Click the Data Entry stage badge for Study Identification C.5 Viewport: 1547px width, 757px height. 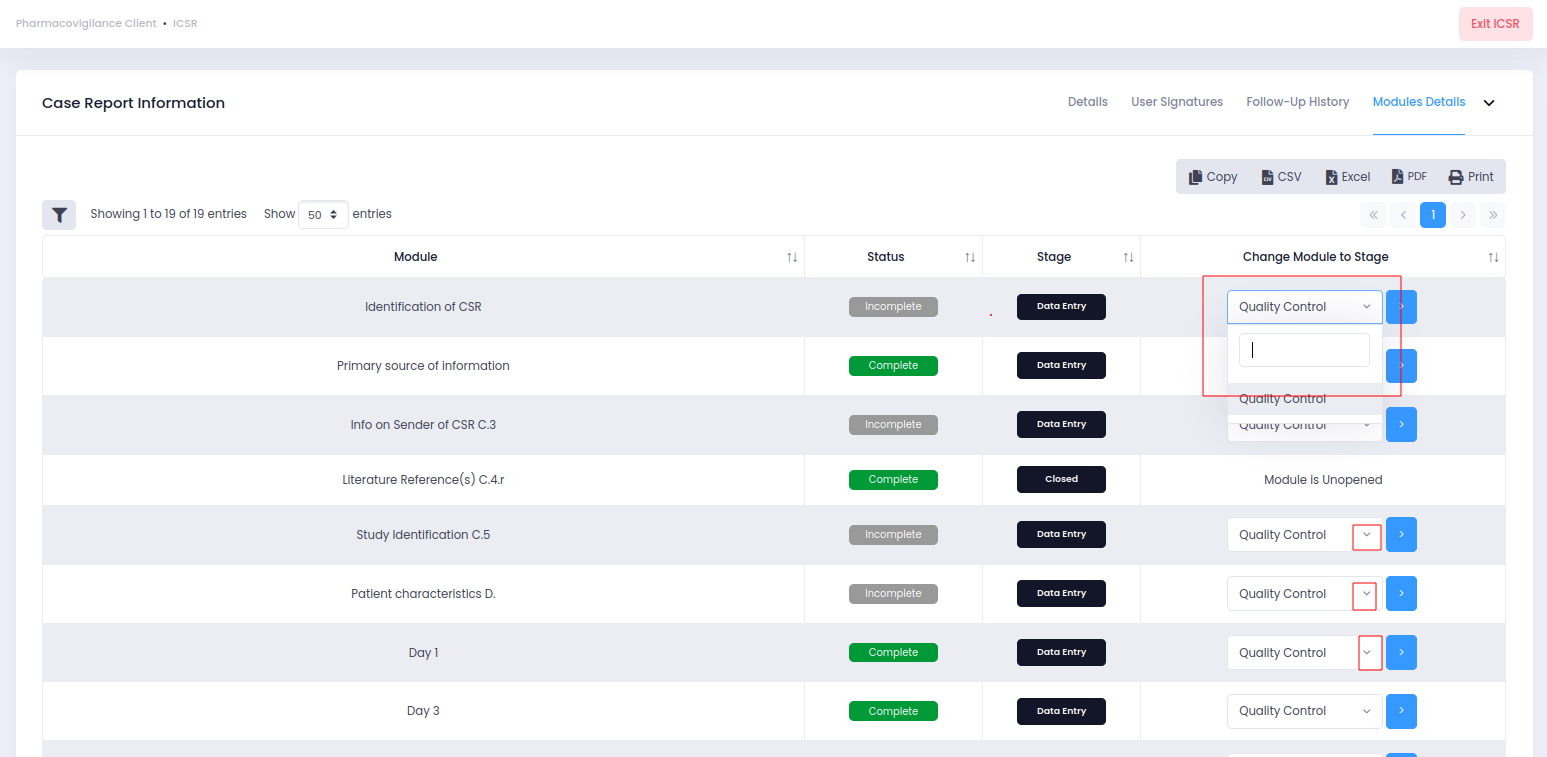[x=1061, y=534]
